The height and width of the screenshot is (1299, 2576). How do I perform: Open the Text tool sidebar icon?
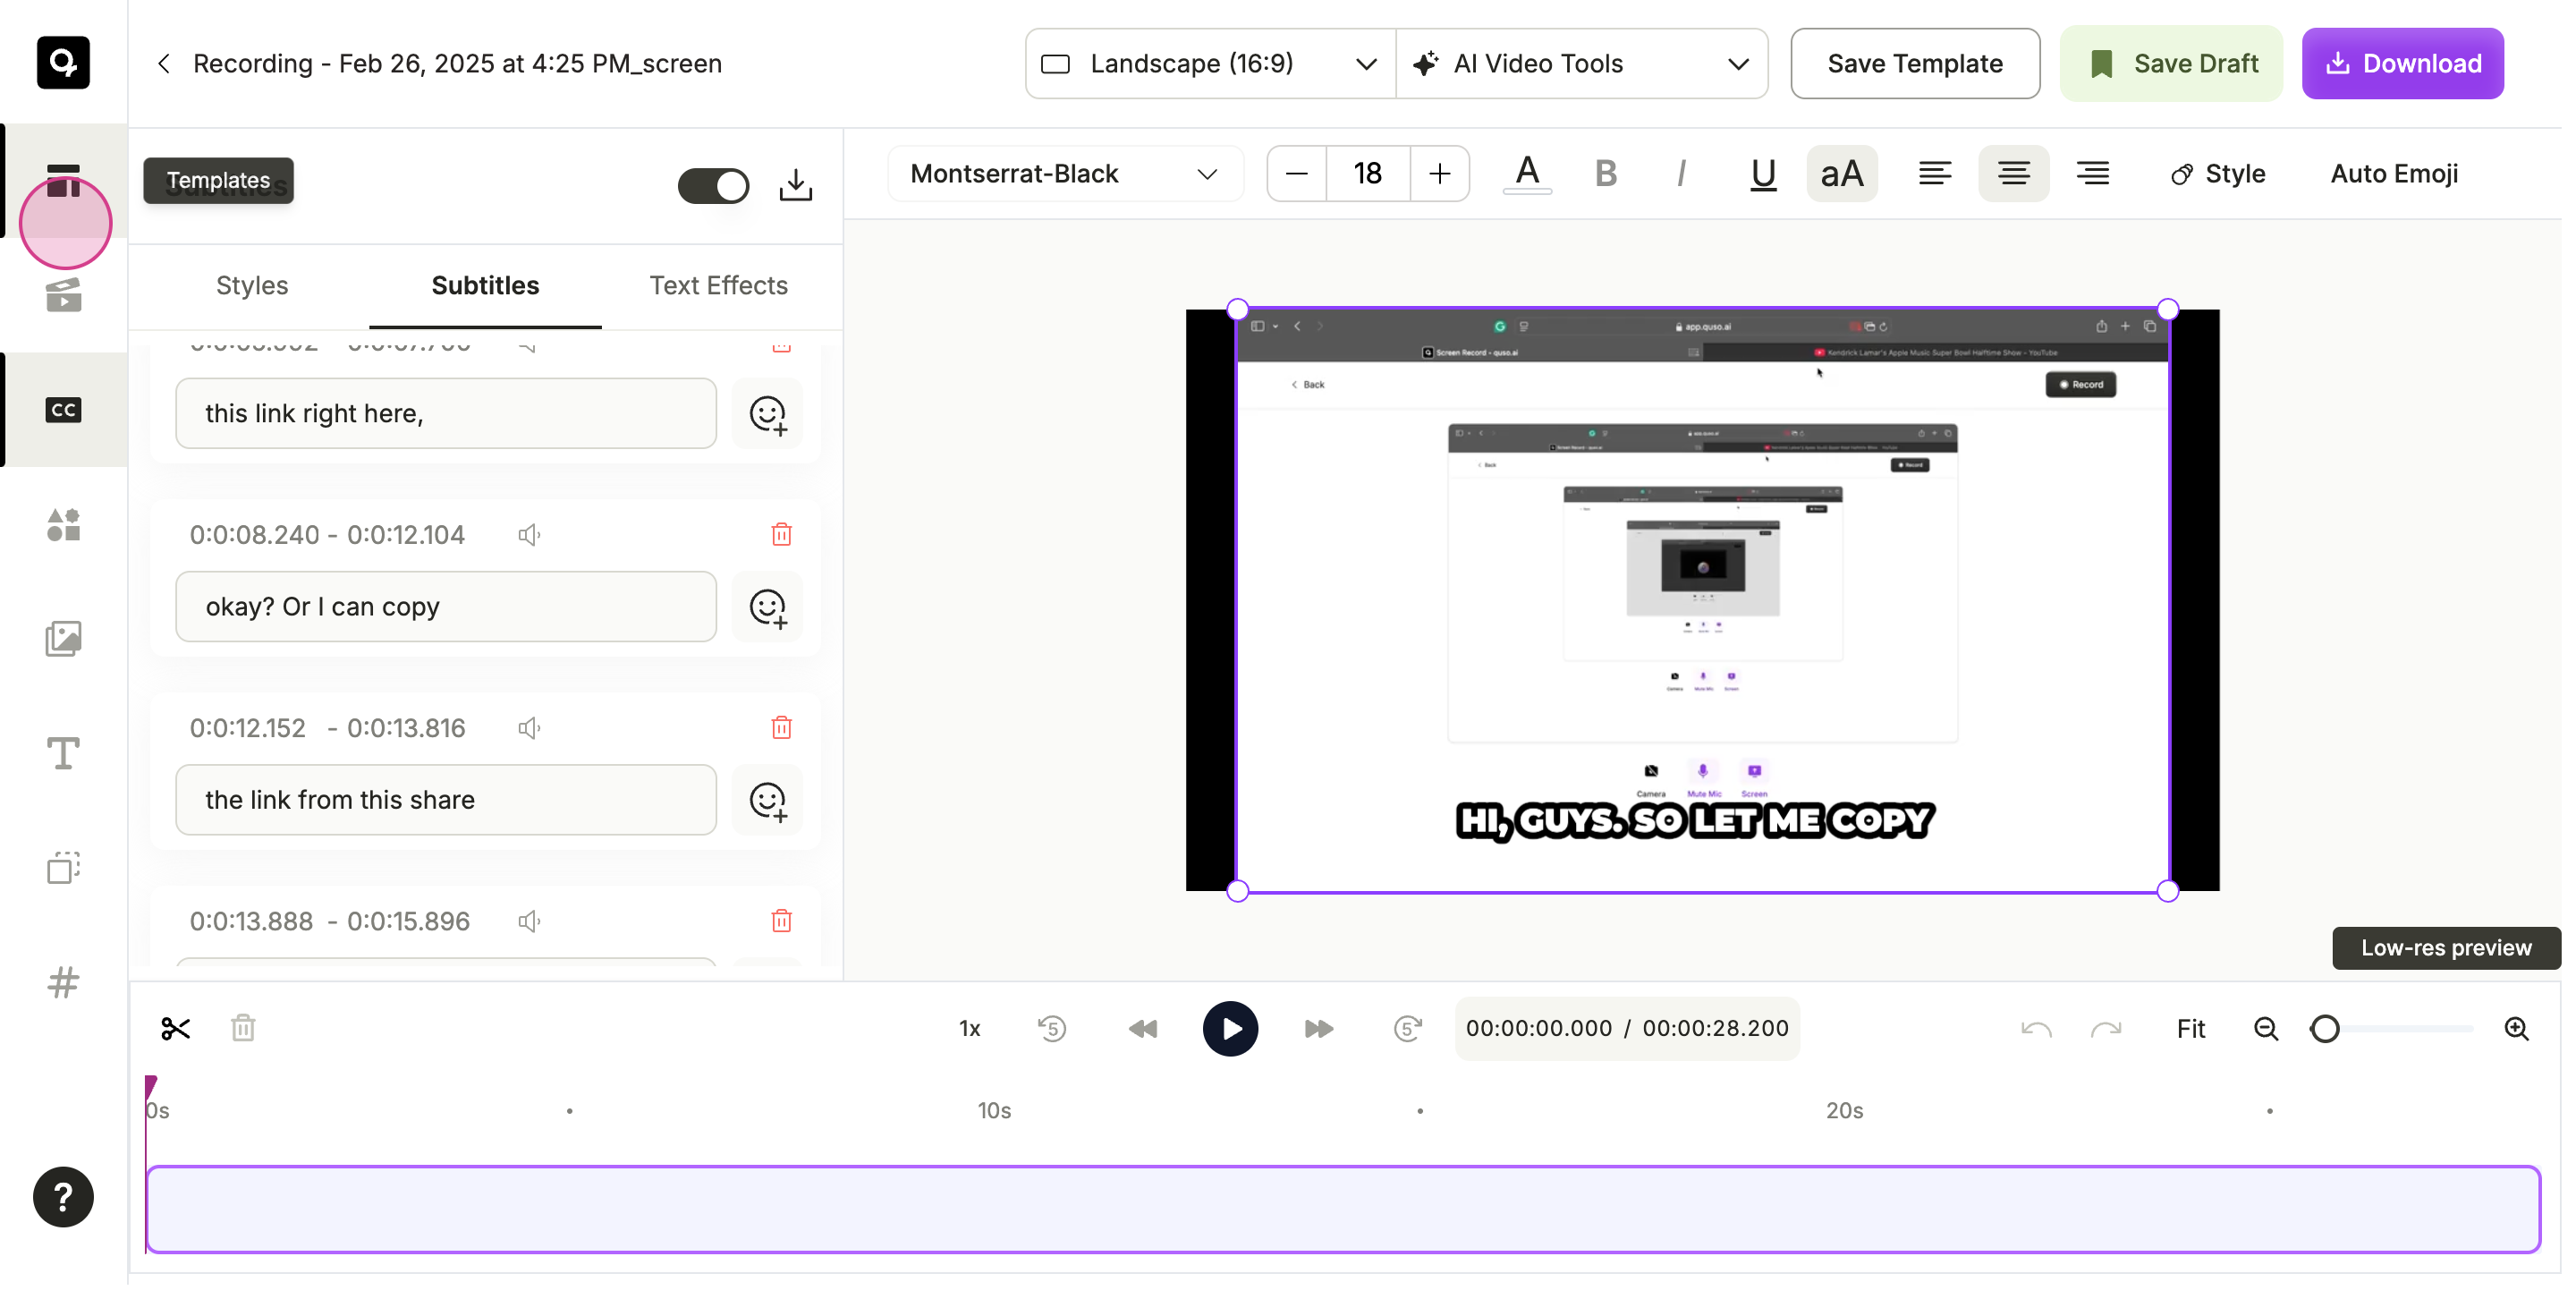point(63,754)
